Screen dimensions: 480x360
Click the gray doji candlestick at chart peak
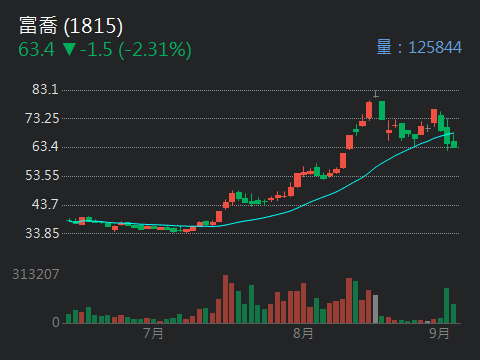376,95
